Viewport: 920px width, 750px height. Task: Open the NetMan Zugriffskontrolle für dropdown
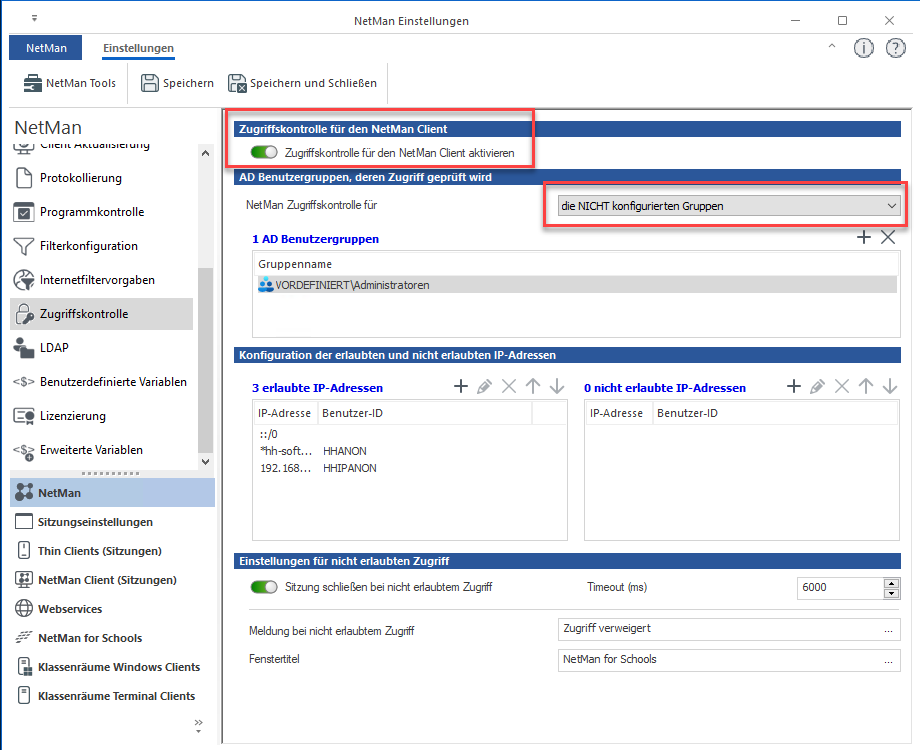[x=729, y=206]
